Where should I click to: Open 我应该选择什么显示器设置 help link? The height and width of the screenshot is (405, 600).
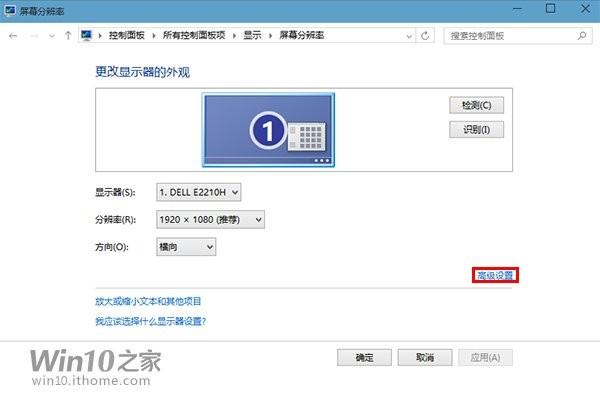150,321
